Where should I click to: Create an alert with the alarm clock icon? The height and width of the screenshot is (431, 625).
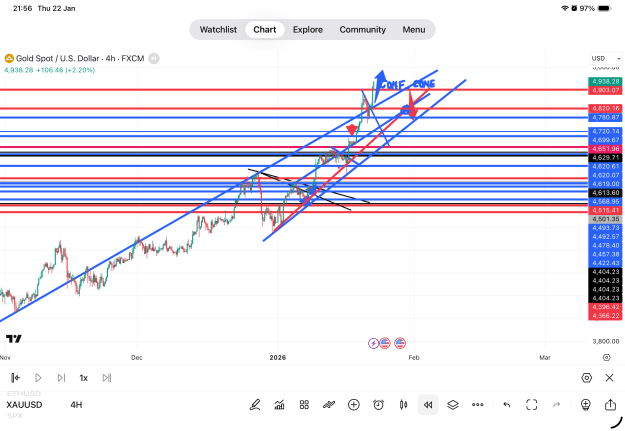point(378,405)
